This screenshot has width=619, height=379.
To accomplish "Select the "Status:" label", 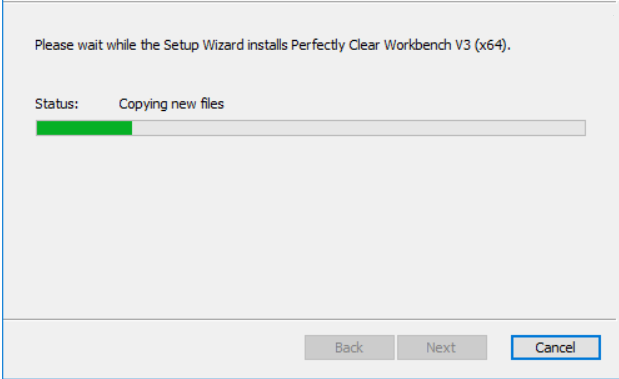I will [x=57, y=104].
